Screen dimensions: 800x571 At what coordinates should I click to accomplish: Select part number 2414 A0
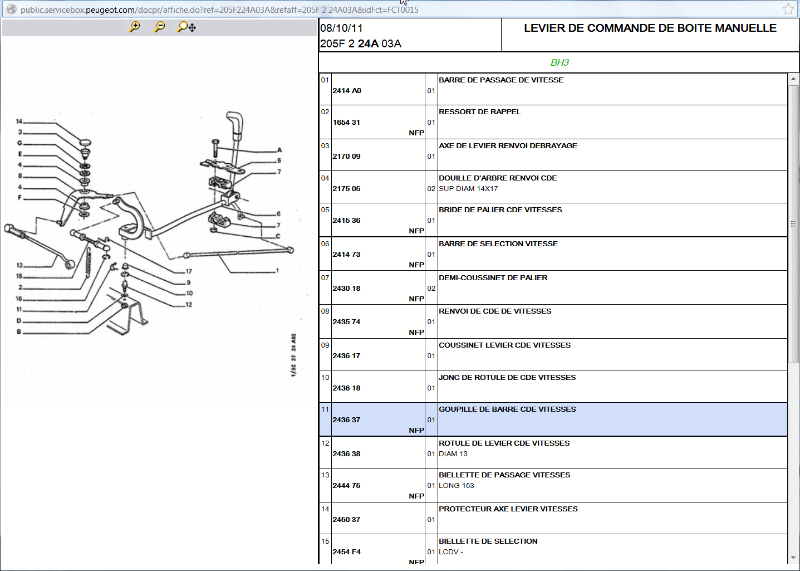[x=347, y=90]
